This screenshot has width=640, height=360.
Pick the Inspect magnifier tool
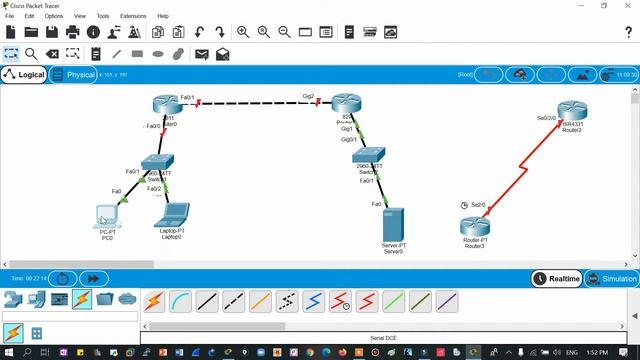pos(31,53)
